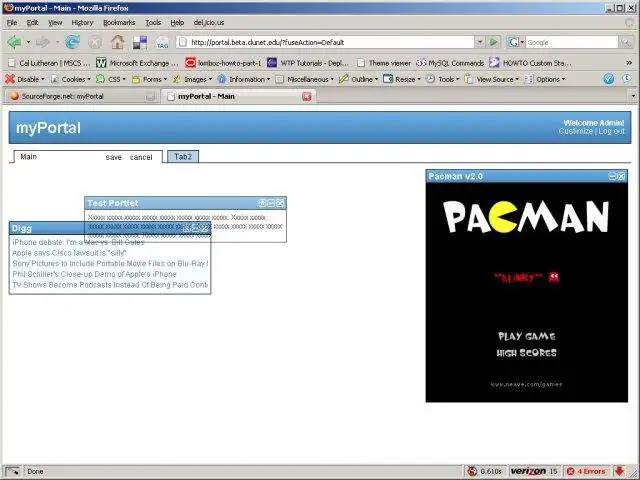Open the Cookies dropdown menu
Screen dimensions: 640x480
click(x=70, y=79)
